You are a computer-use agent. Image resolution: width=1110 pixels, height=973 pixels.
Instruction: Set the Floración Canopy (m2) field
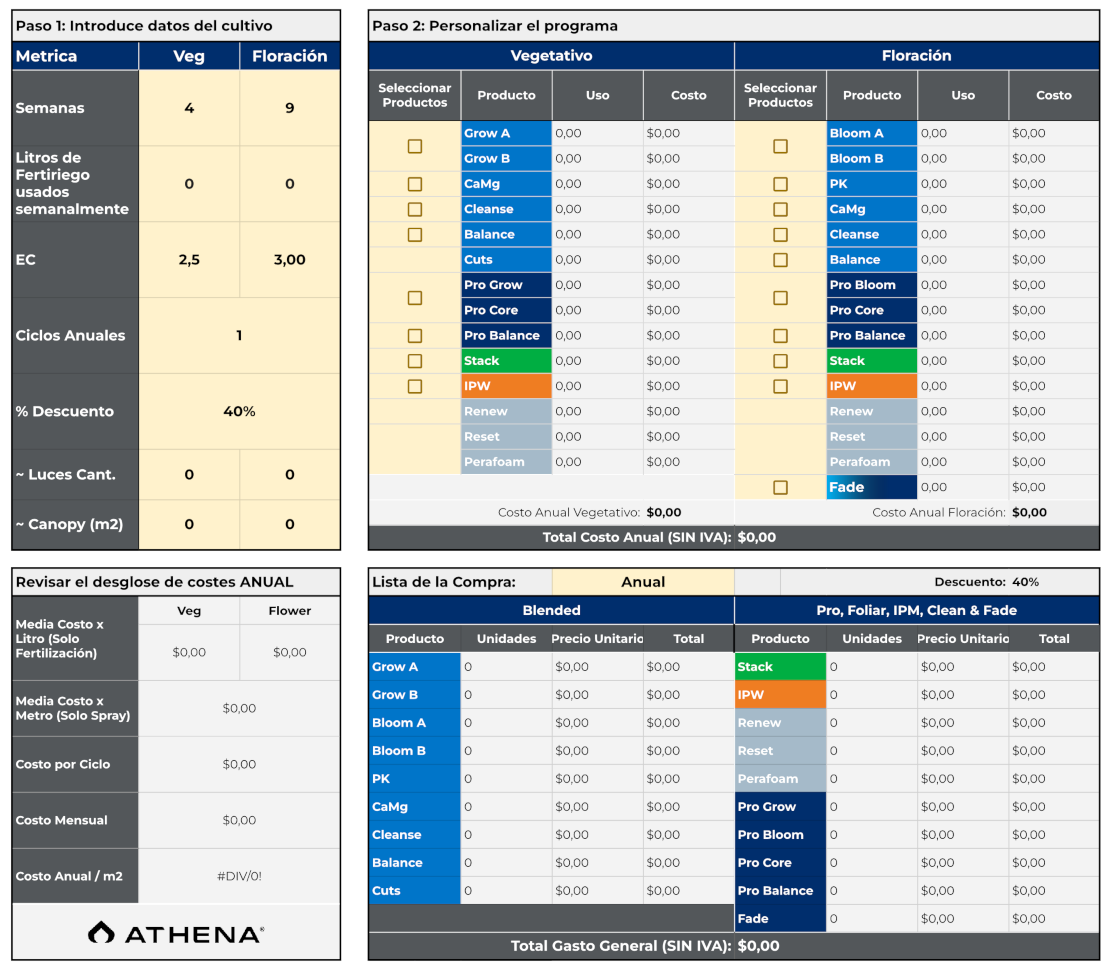pyautogui.click(x=290, y=524)
